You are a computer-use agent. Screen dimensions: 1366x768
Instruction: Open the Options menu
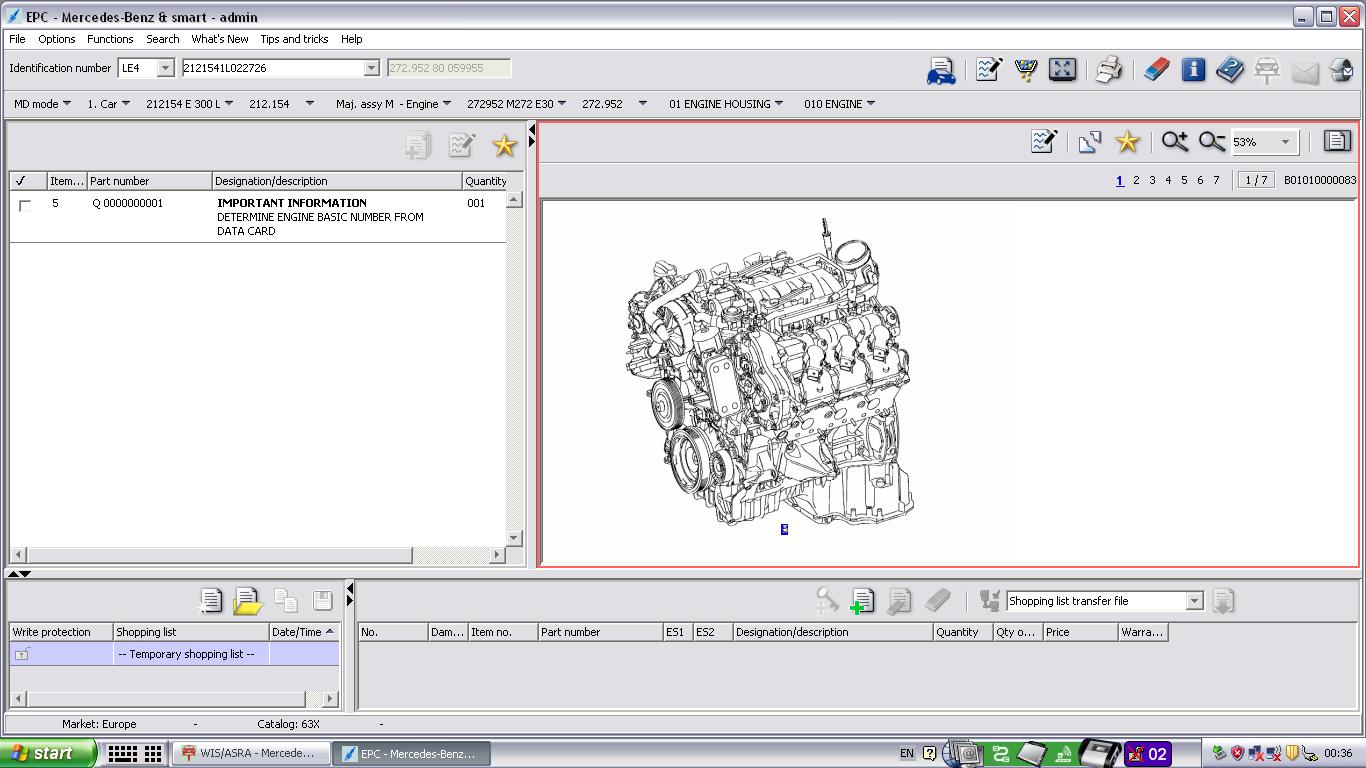(x=56, y=39)
